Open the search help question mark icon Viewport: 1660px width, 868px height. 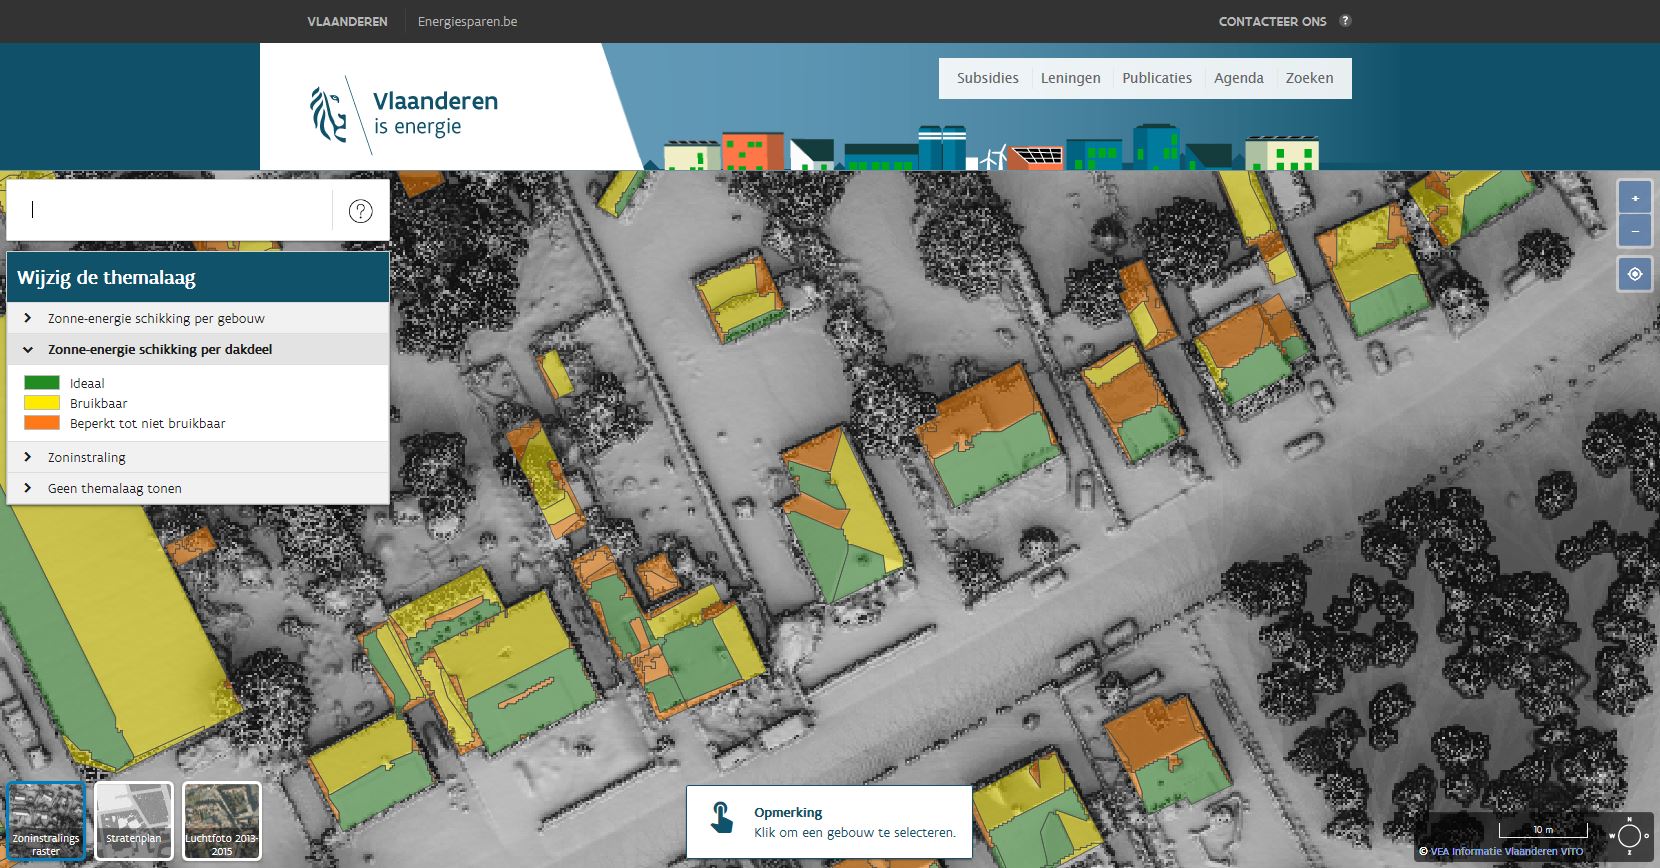(361, 211)
